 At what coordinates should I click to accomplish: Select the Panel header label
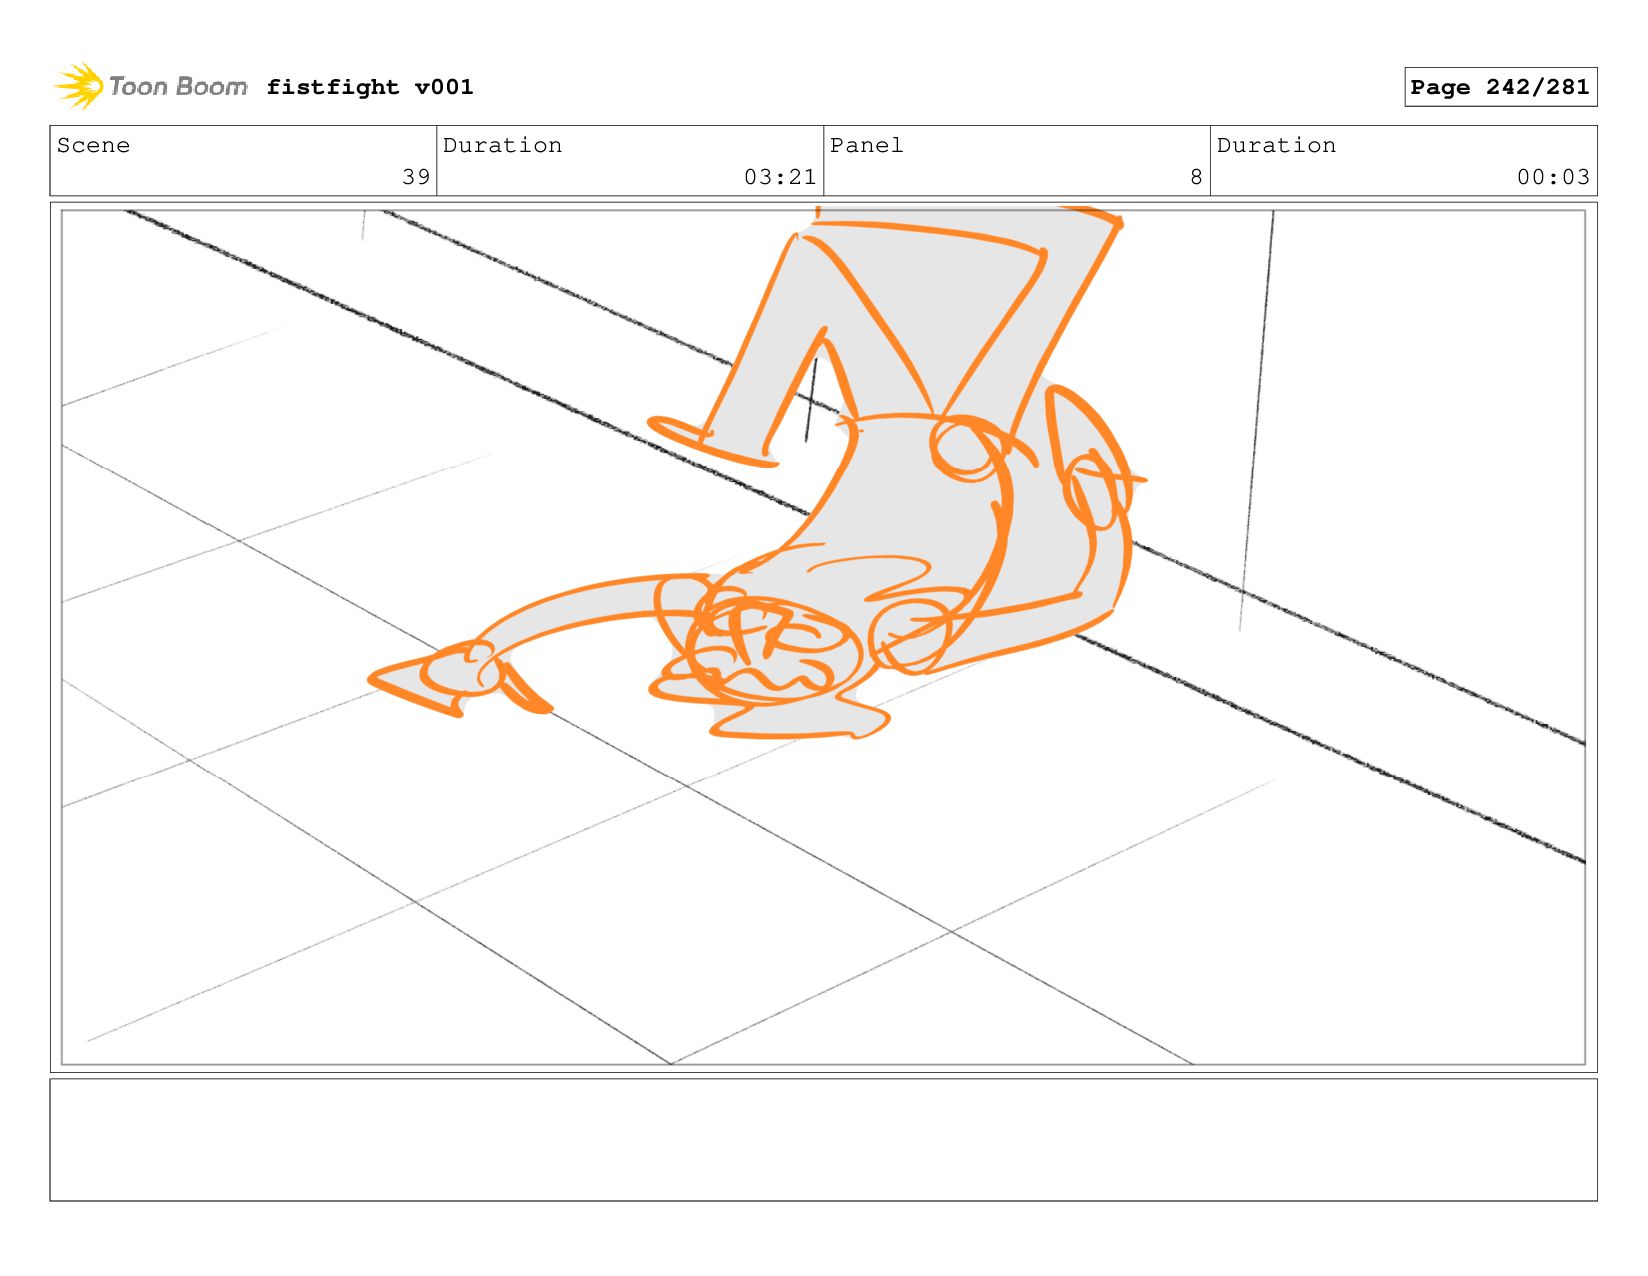pos(866,145)
